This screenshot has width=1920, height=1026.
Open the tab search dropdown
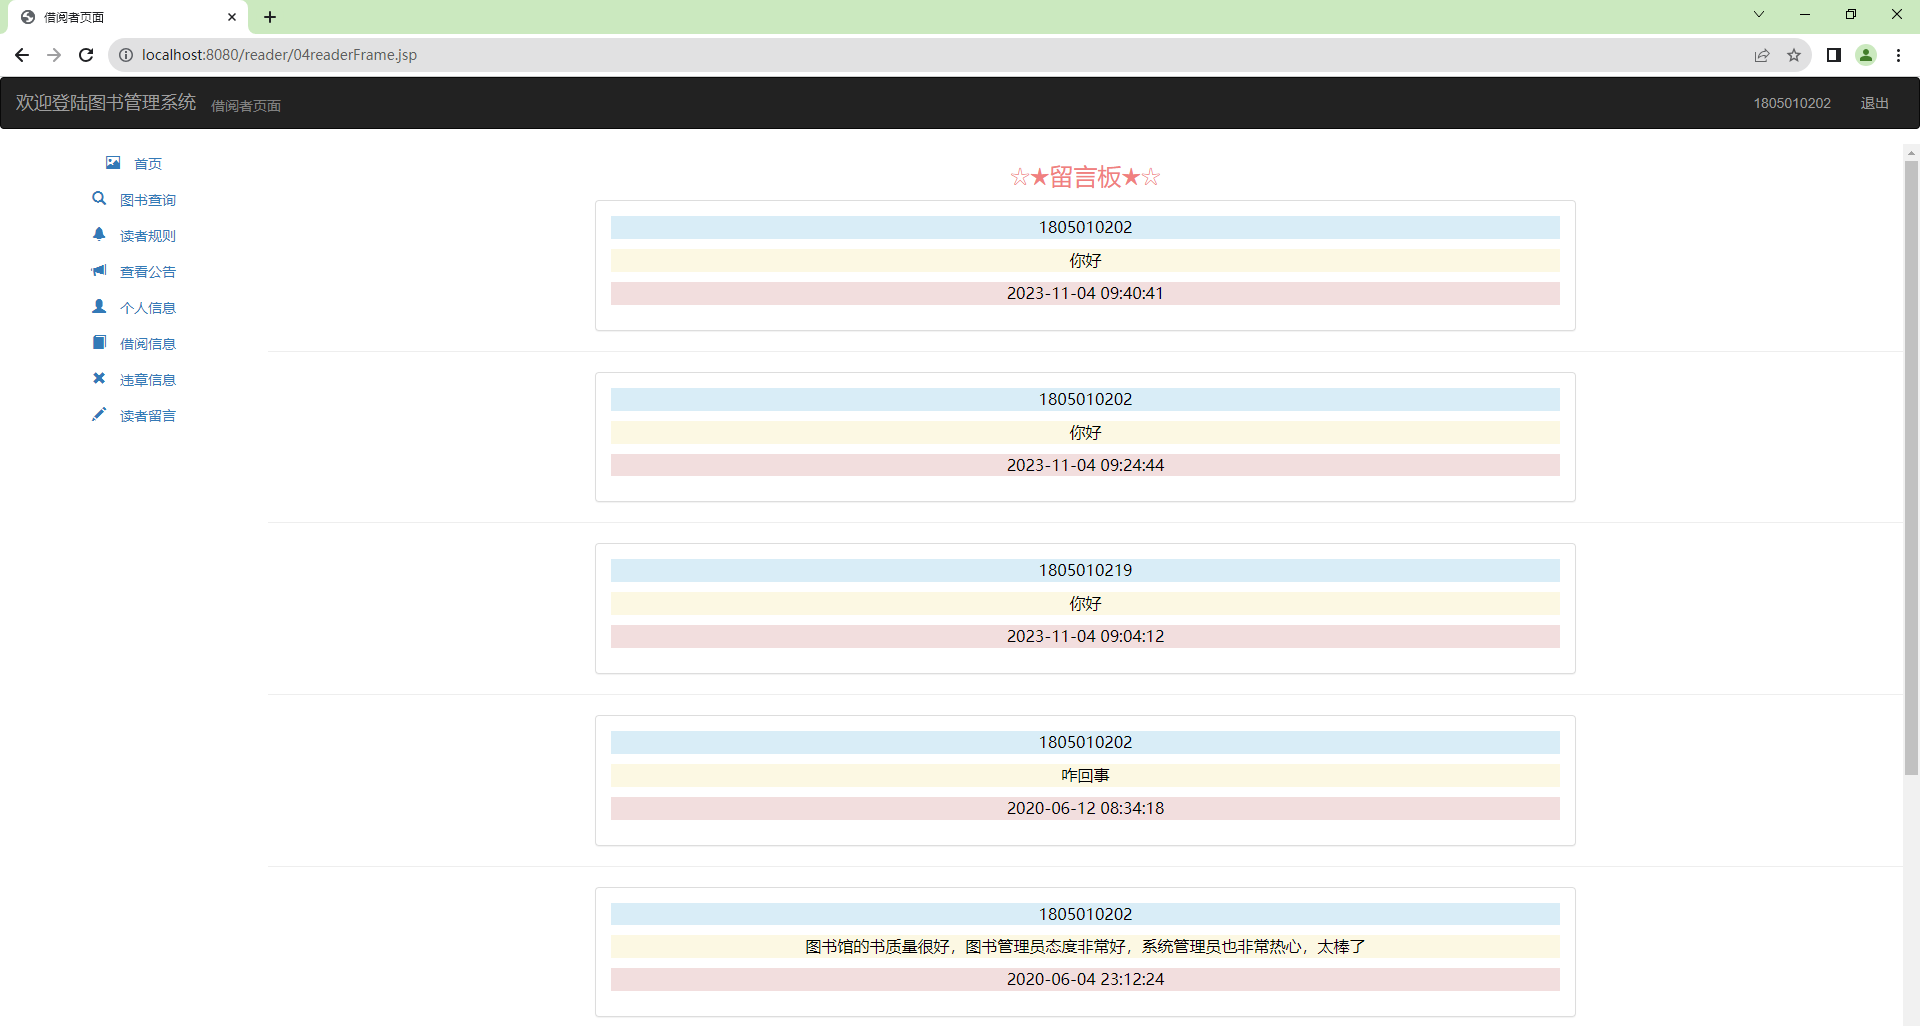1758,14
